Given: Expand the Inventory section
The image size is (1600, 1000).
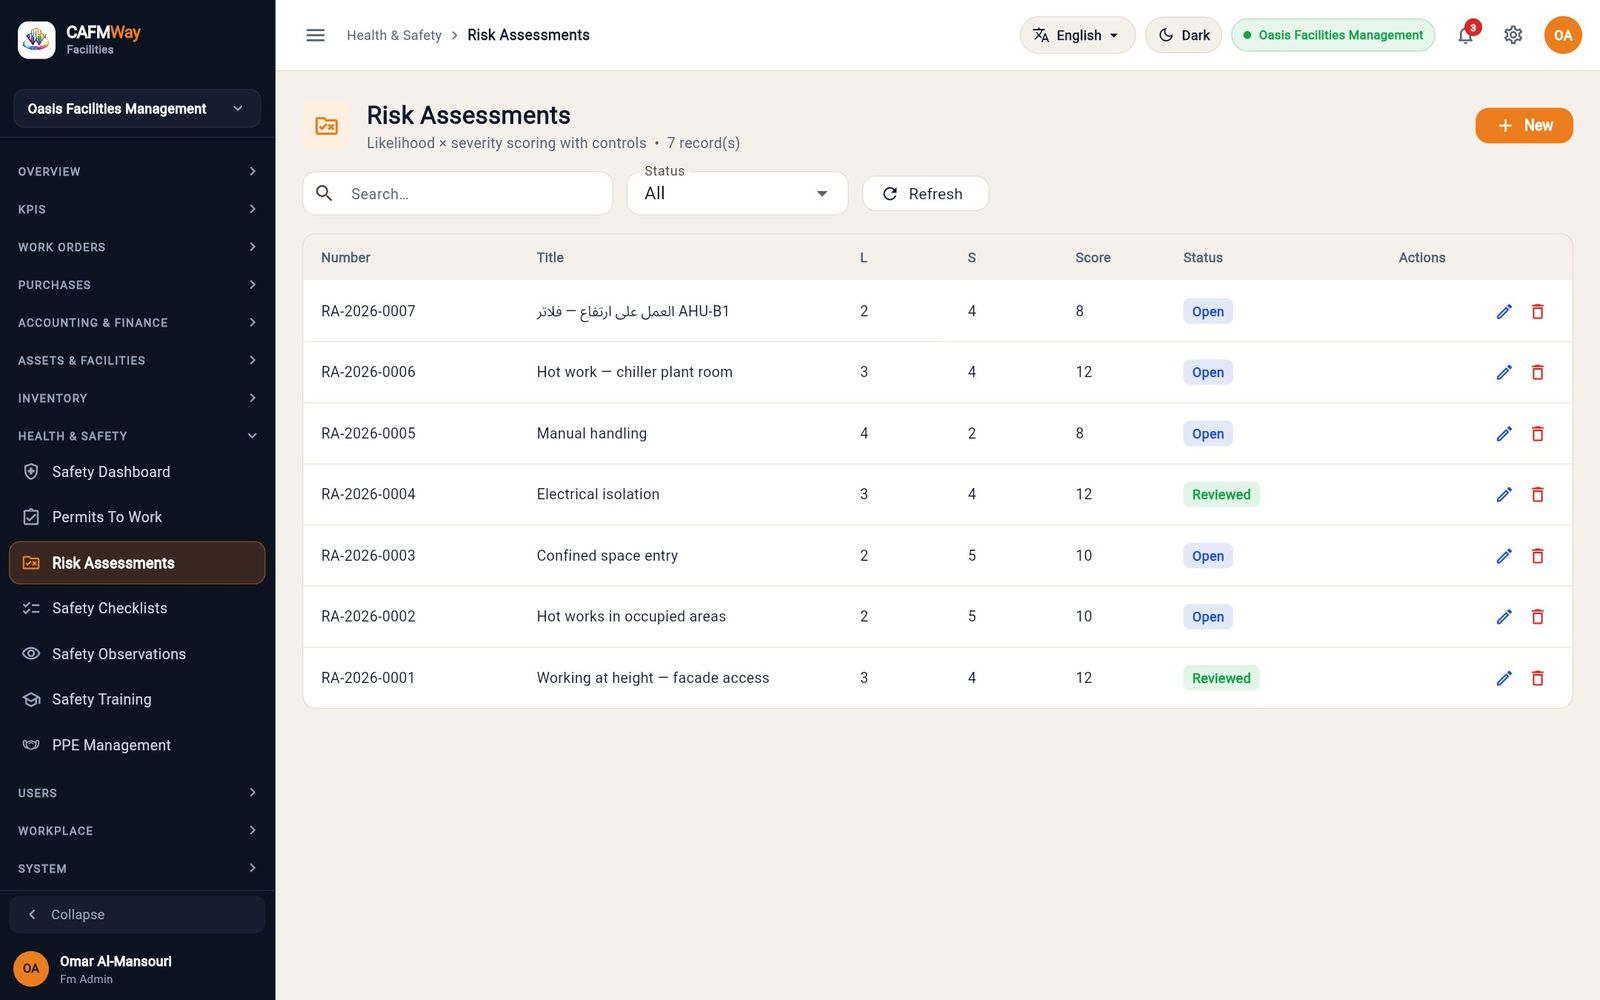Looking at the screenshot, I should (x=137, y=398).
